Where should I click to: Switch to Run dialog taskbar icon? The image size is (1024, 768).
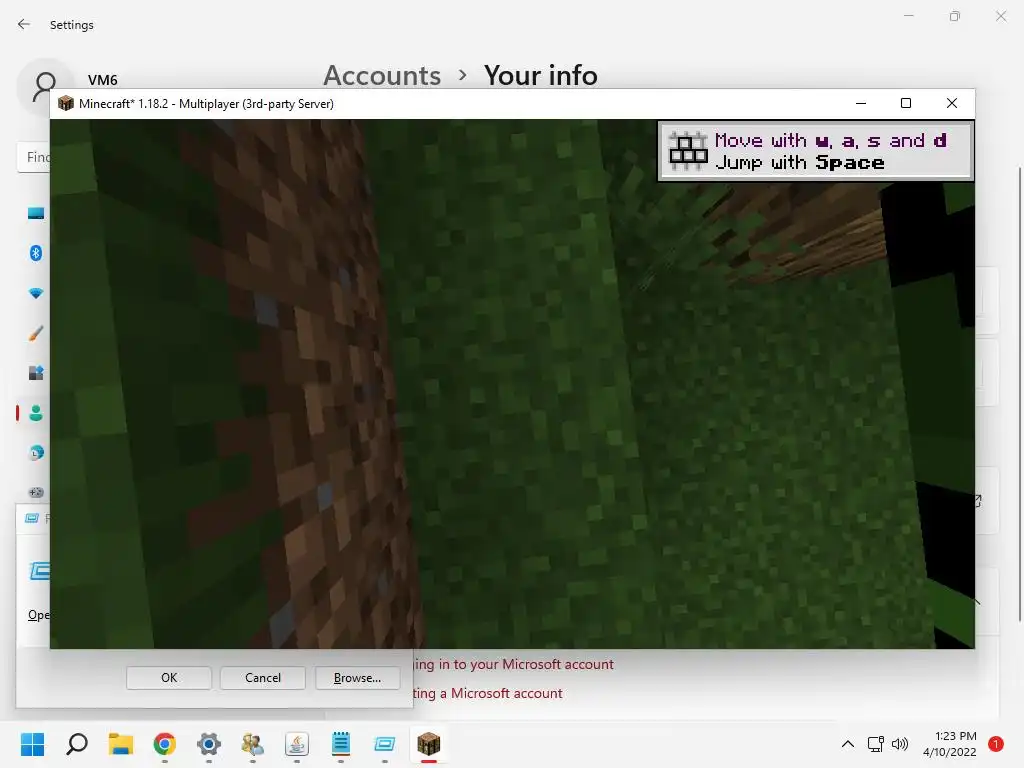pos(385,744)
